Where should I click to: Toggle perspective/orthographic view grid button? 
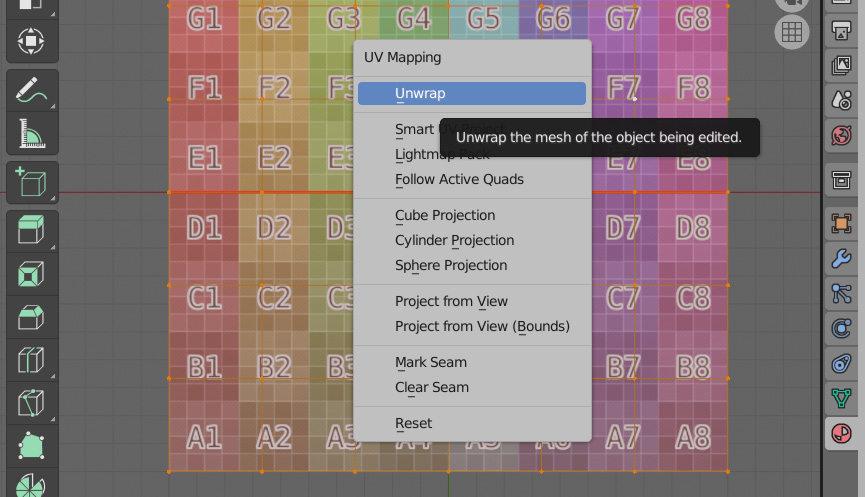coord(792,32)
